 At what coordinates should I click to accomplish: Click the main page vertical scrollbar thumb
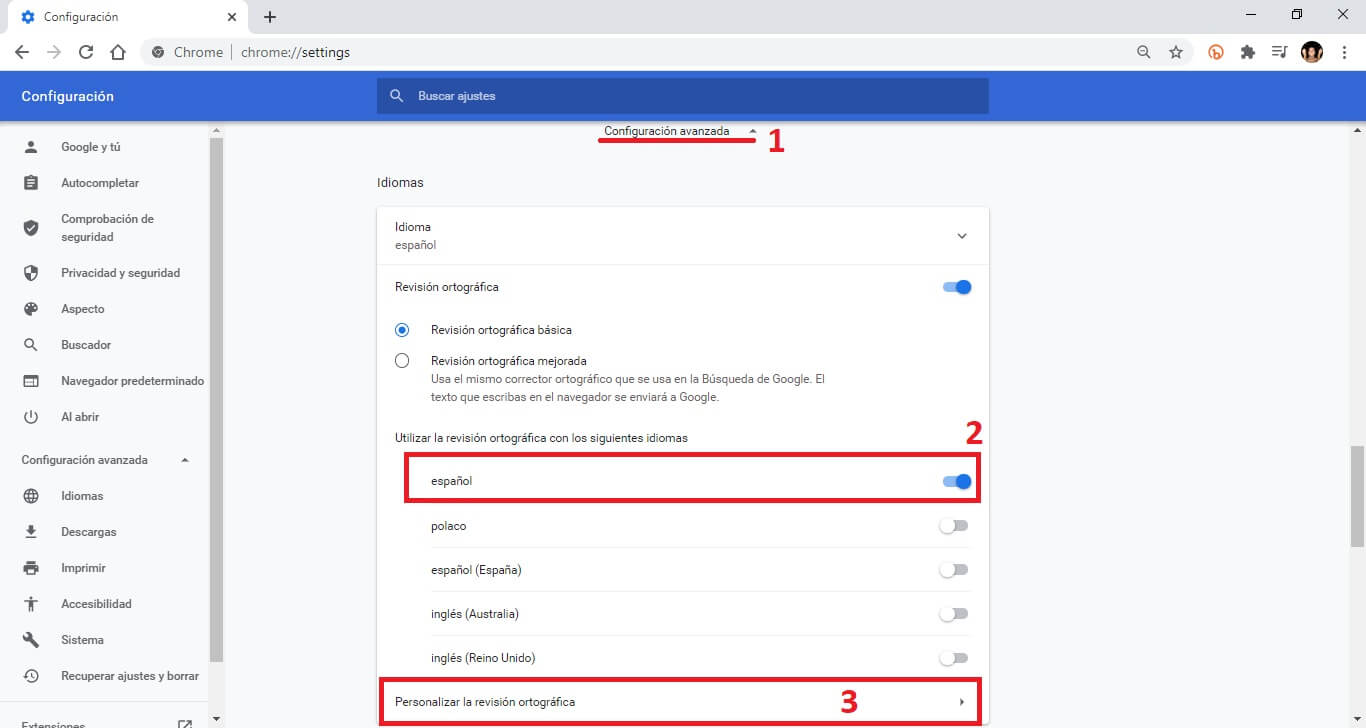[1357, 496]
